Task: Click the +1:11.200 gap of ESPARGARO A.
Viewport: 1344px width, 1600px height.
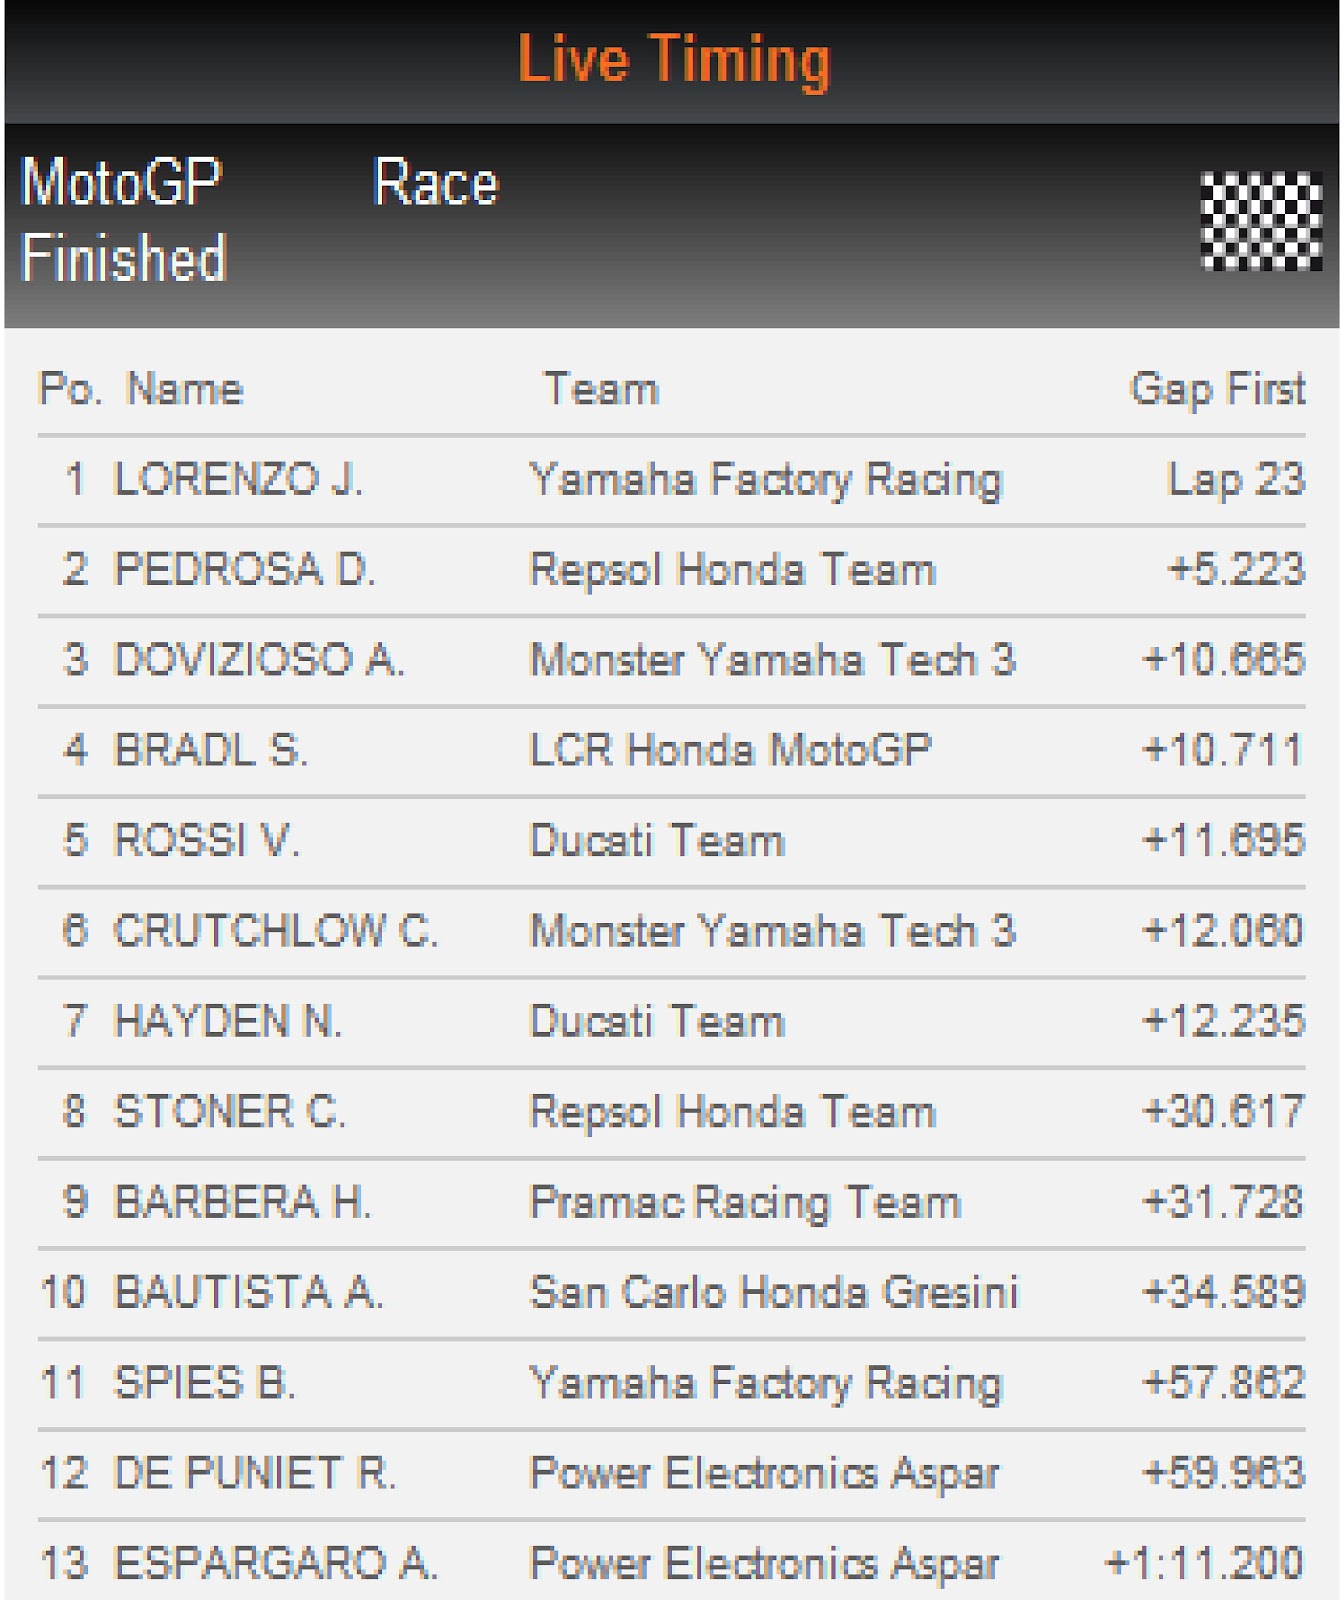Action: (x=1204, y=1563)
